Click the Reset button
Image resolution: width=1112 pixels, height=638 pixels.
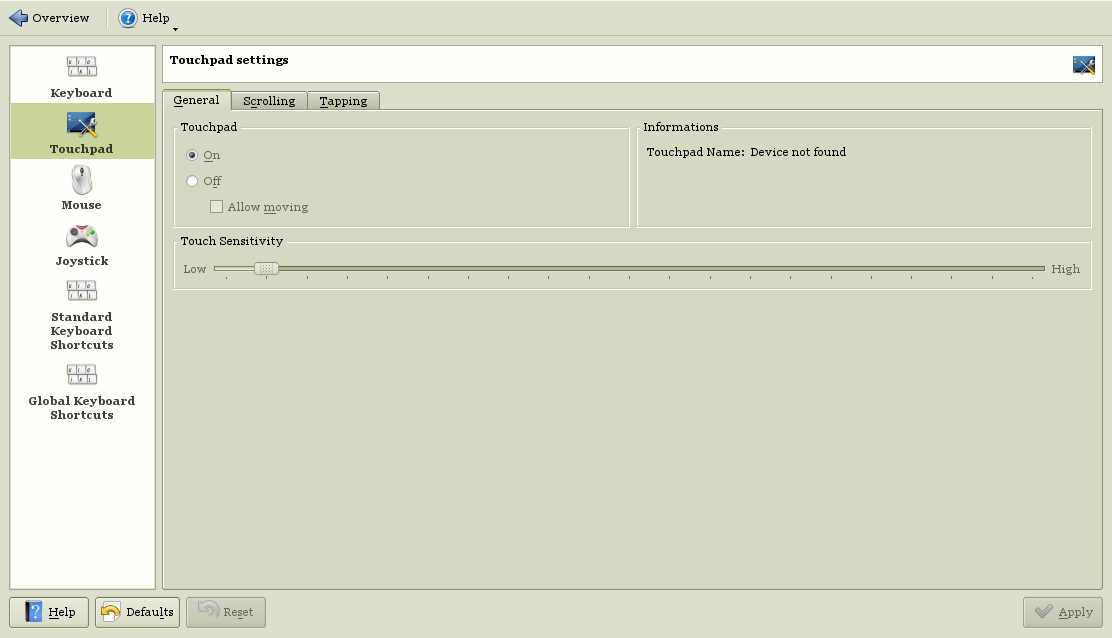[x=226, y=612]
